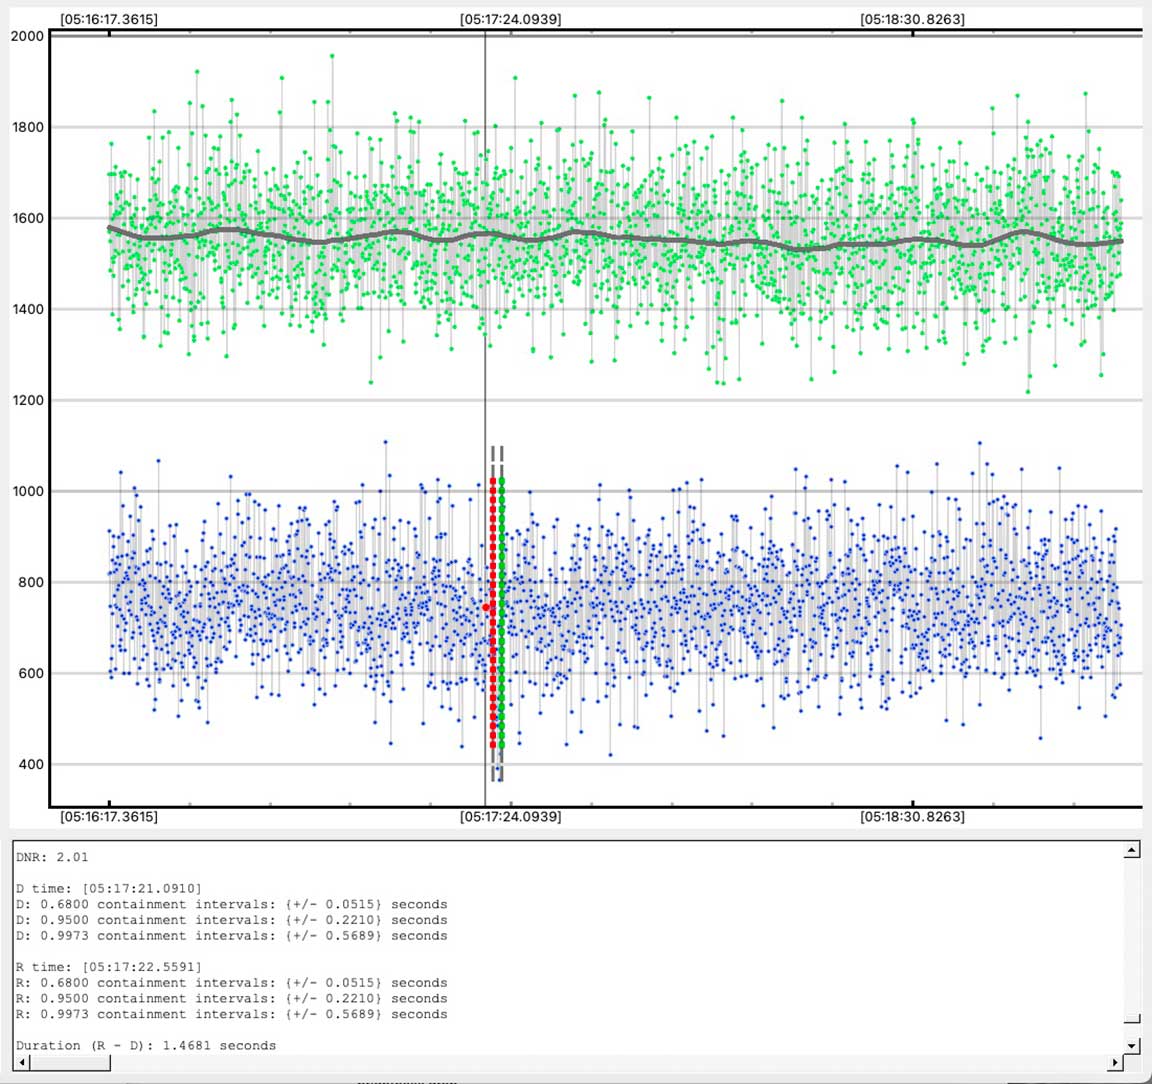Click the bottom axis label [05:16:17.3615]
1152x1084 pixels.
[x=109, y=816]
